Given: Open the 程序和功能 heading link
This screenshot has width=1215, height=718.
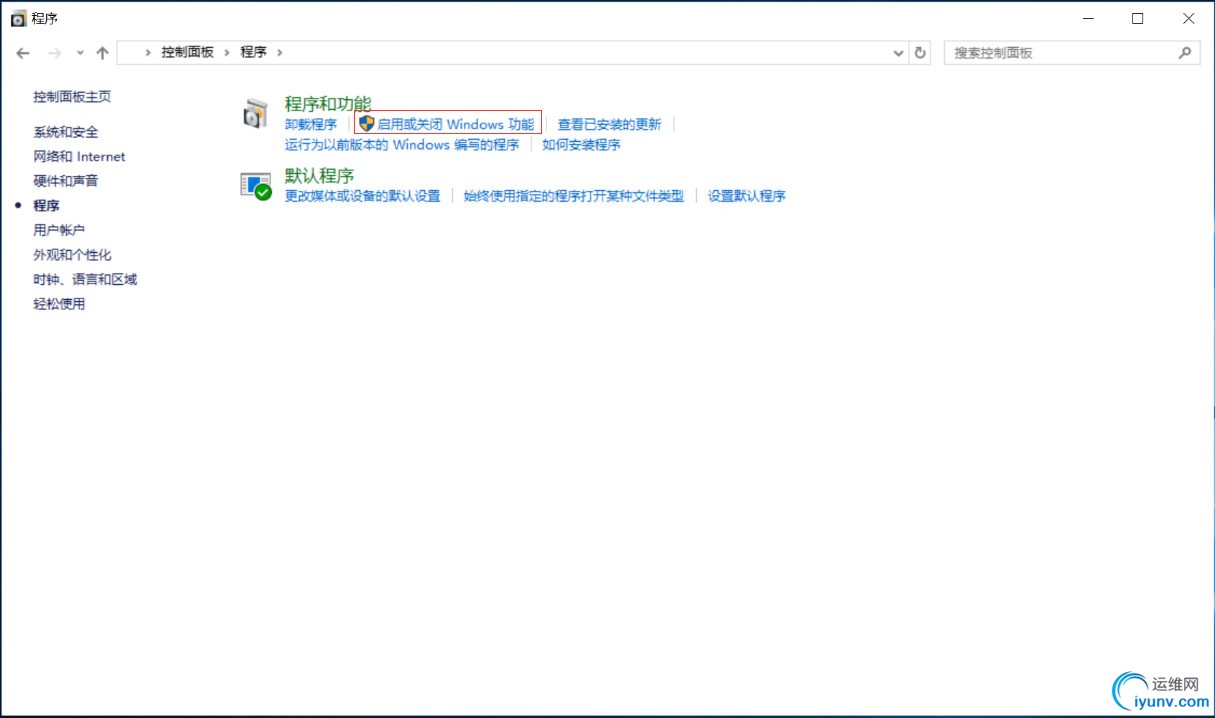Looking at the screenshot, I should point(328,104).
